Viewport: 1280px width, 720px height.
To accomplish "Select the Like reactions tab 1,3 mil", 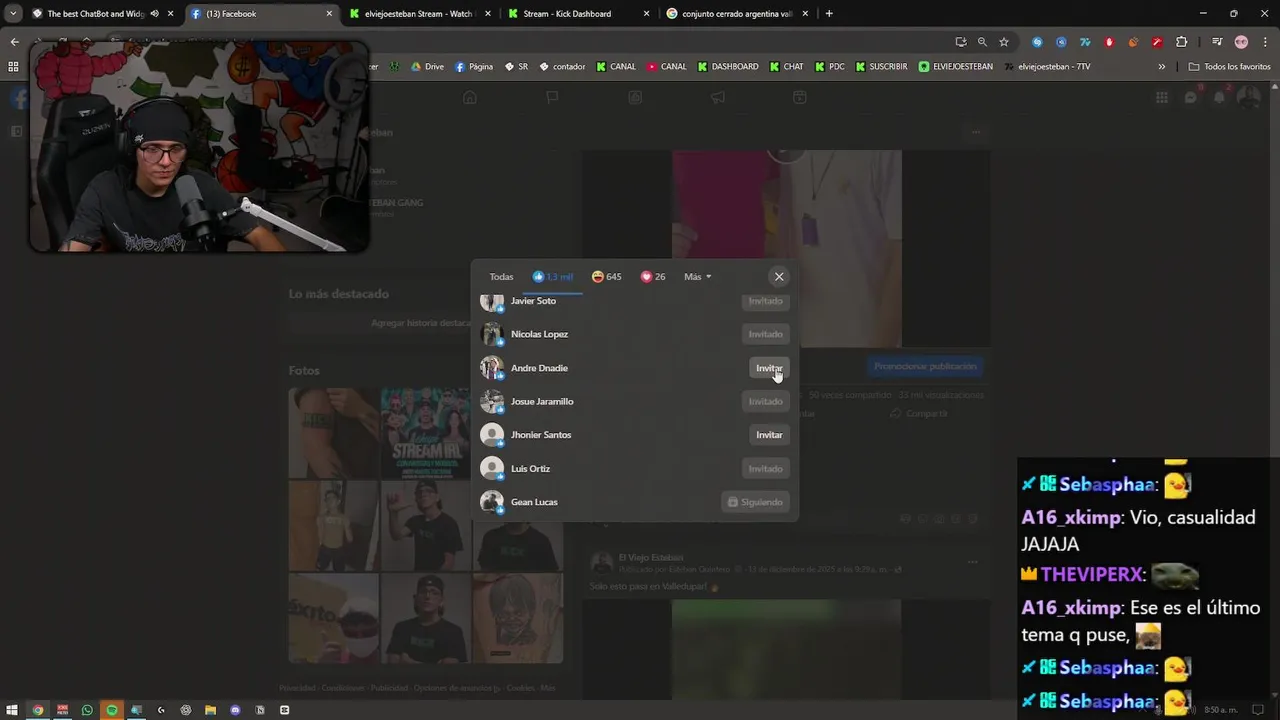I will [553, 277].
